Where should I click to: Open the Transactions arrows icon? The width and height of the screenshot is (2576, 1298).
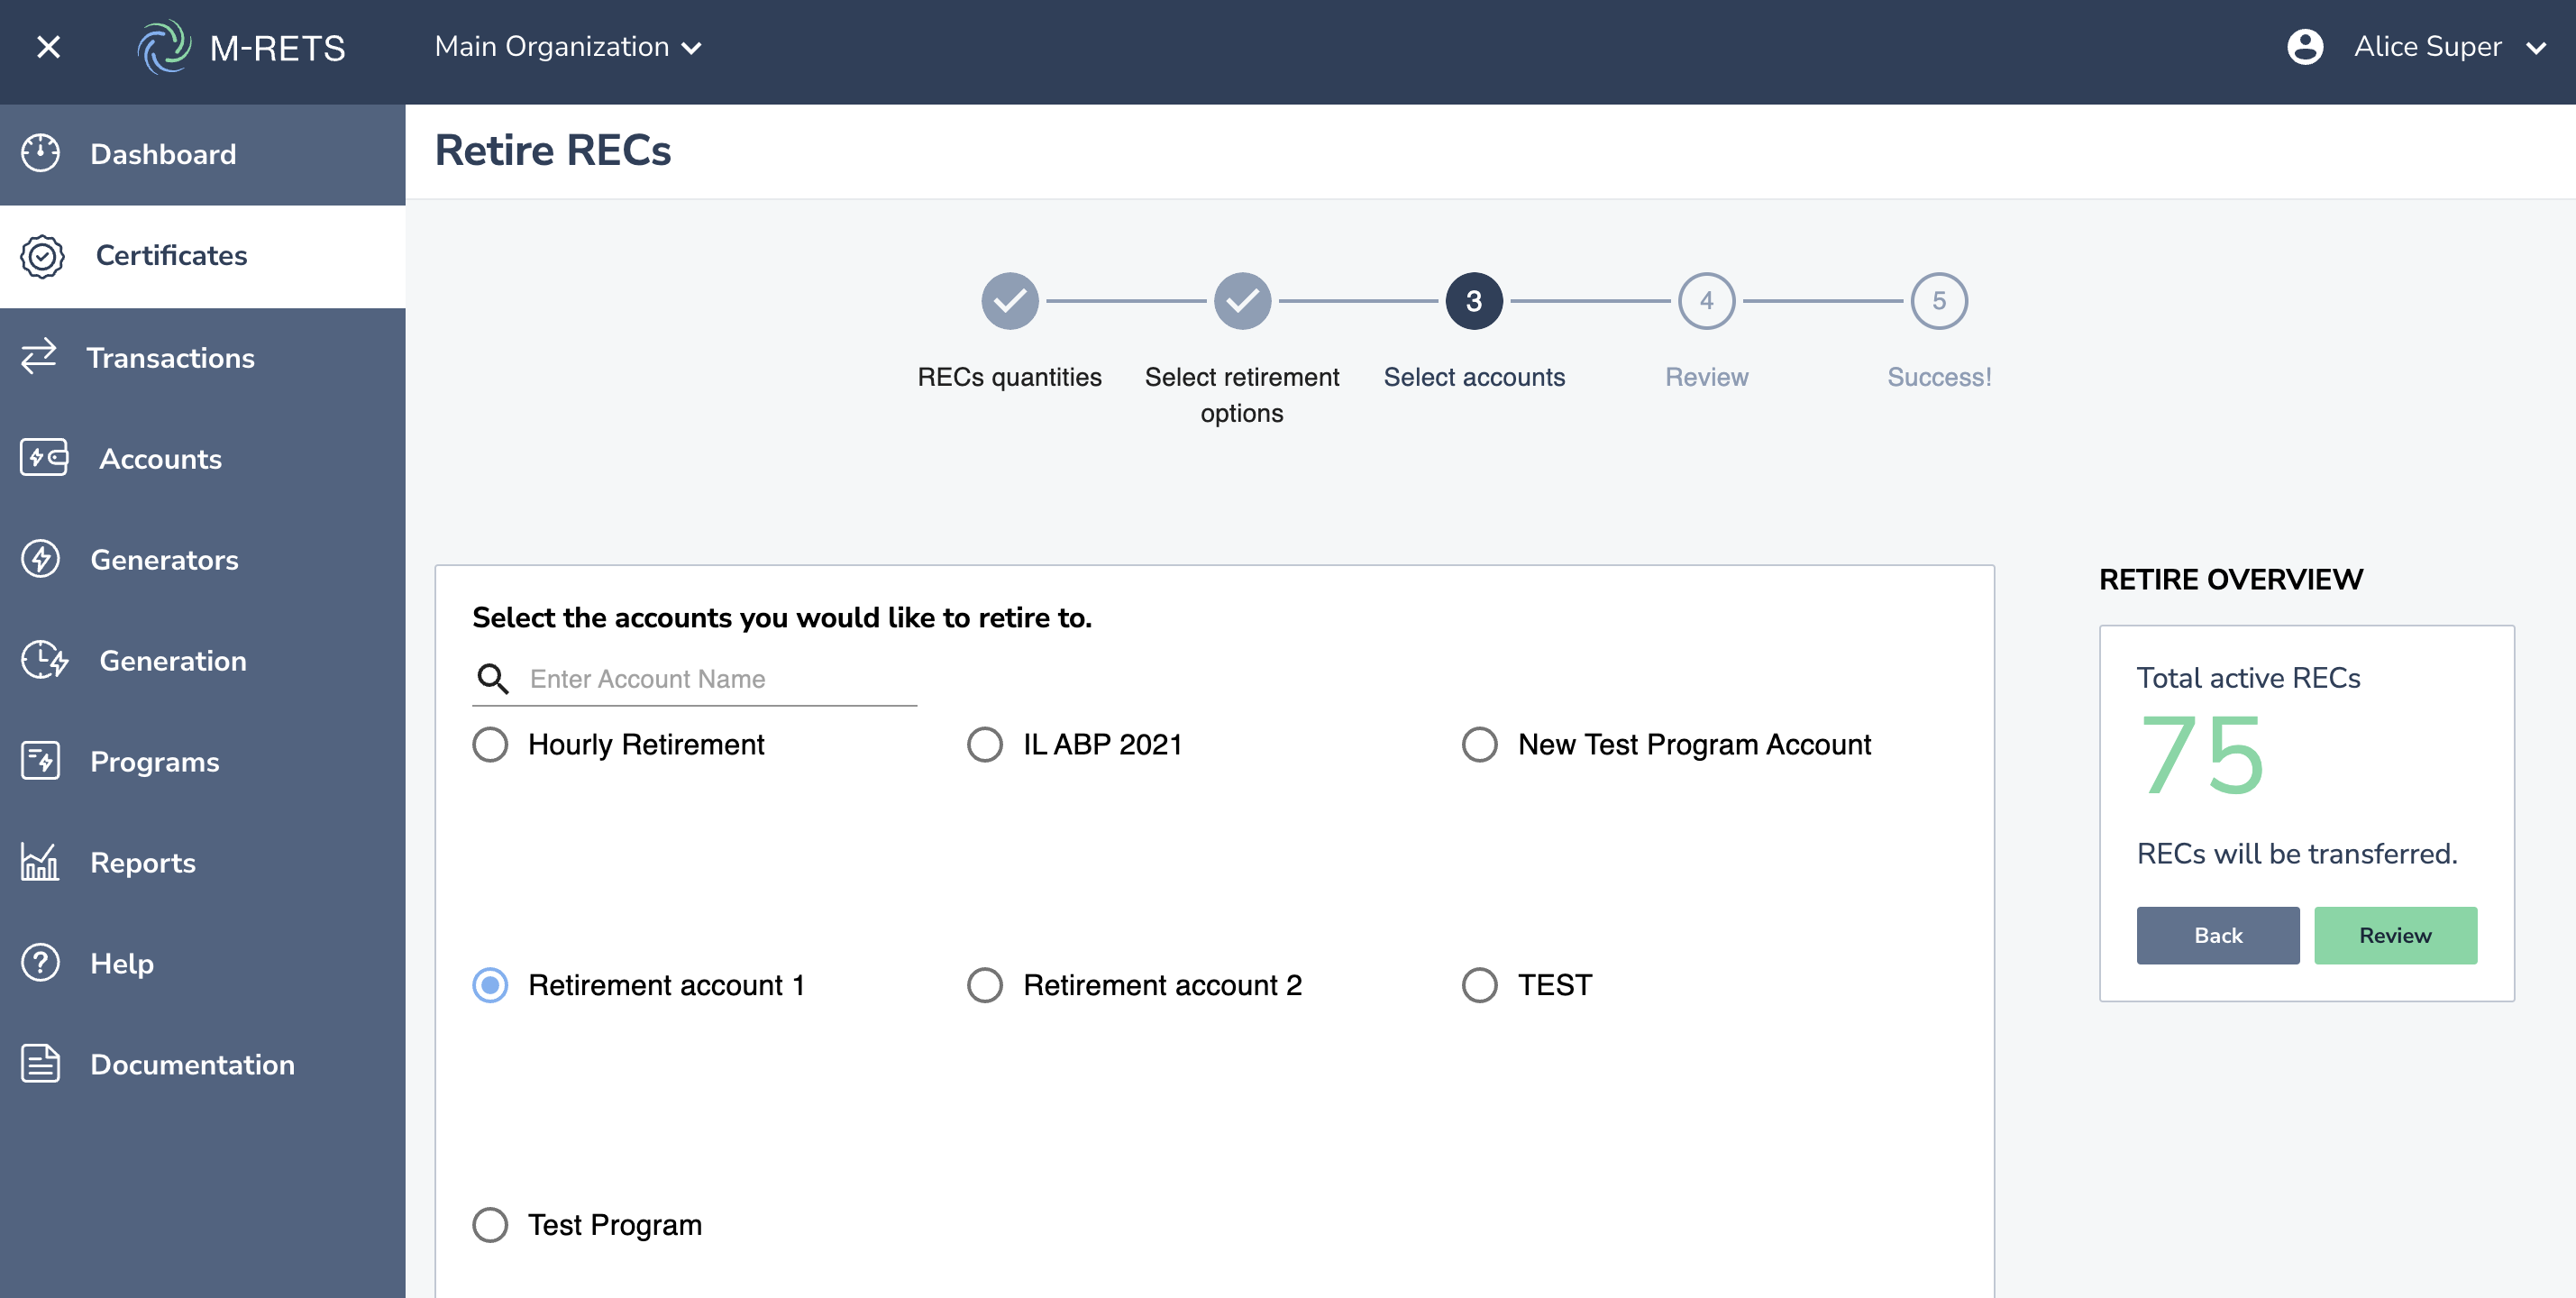click(x=40, y=357)
